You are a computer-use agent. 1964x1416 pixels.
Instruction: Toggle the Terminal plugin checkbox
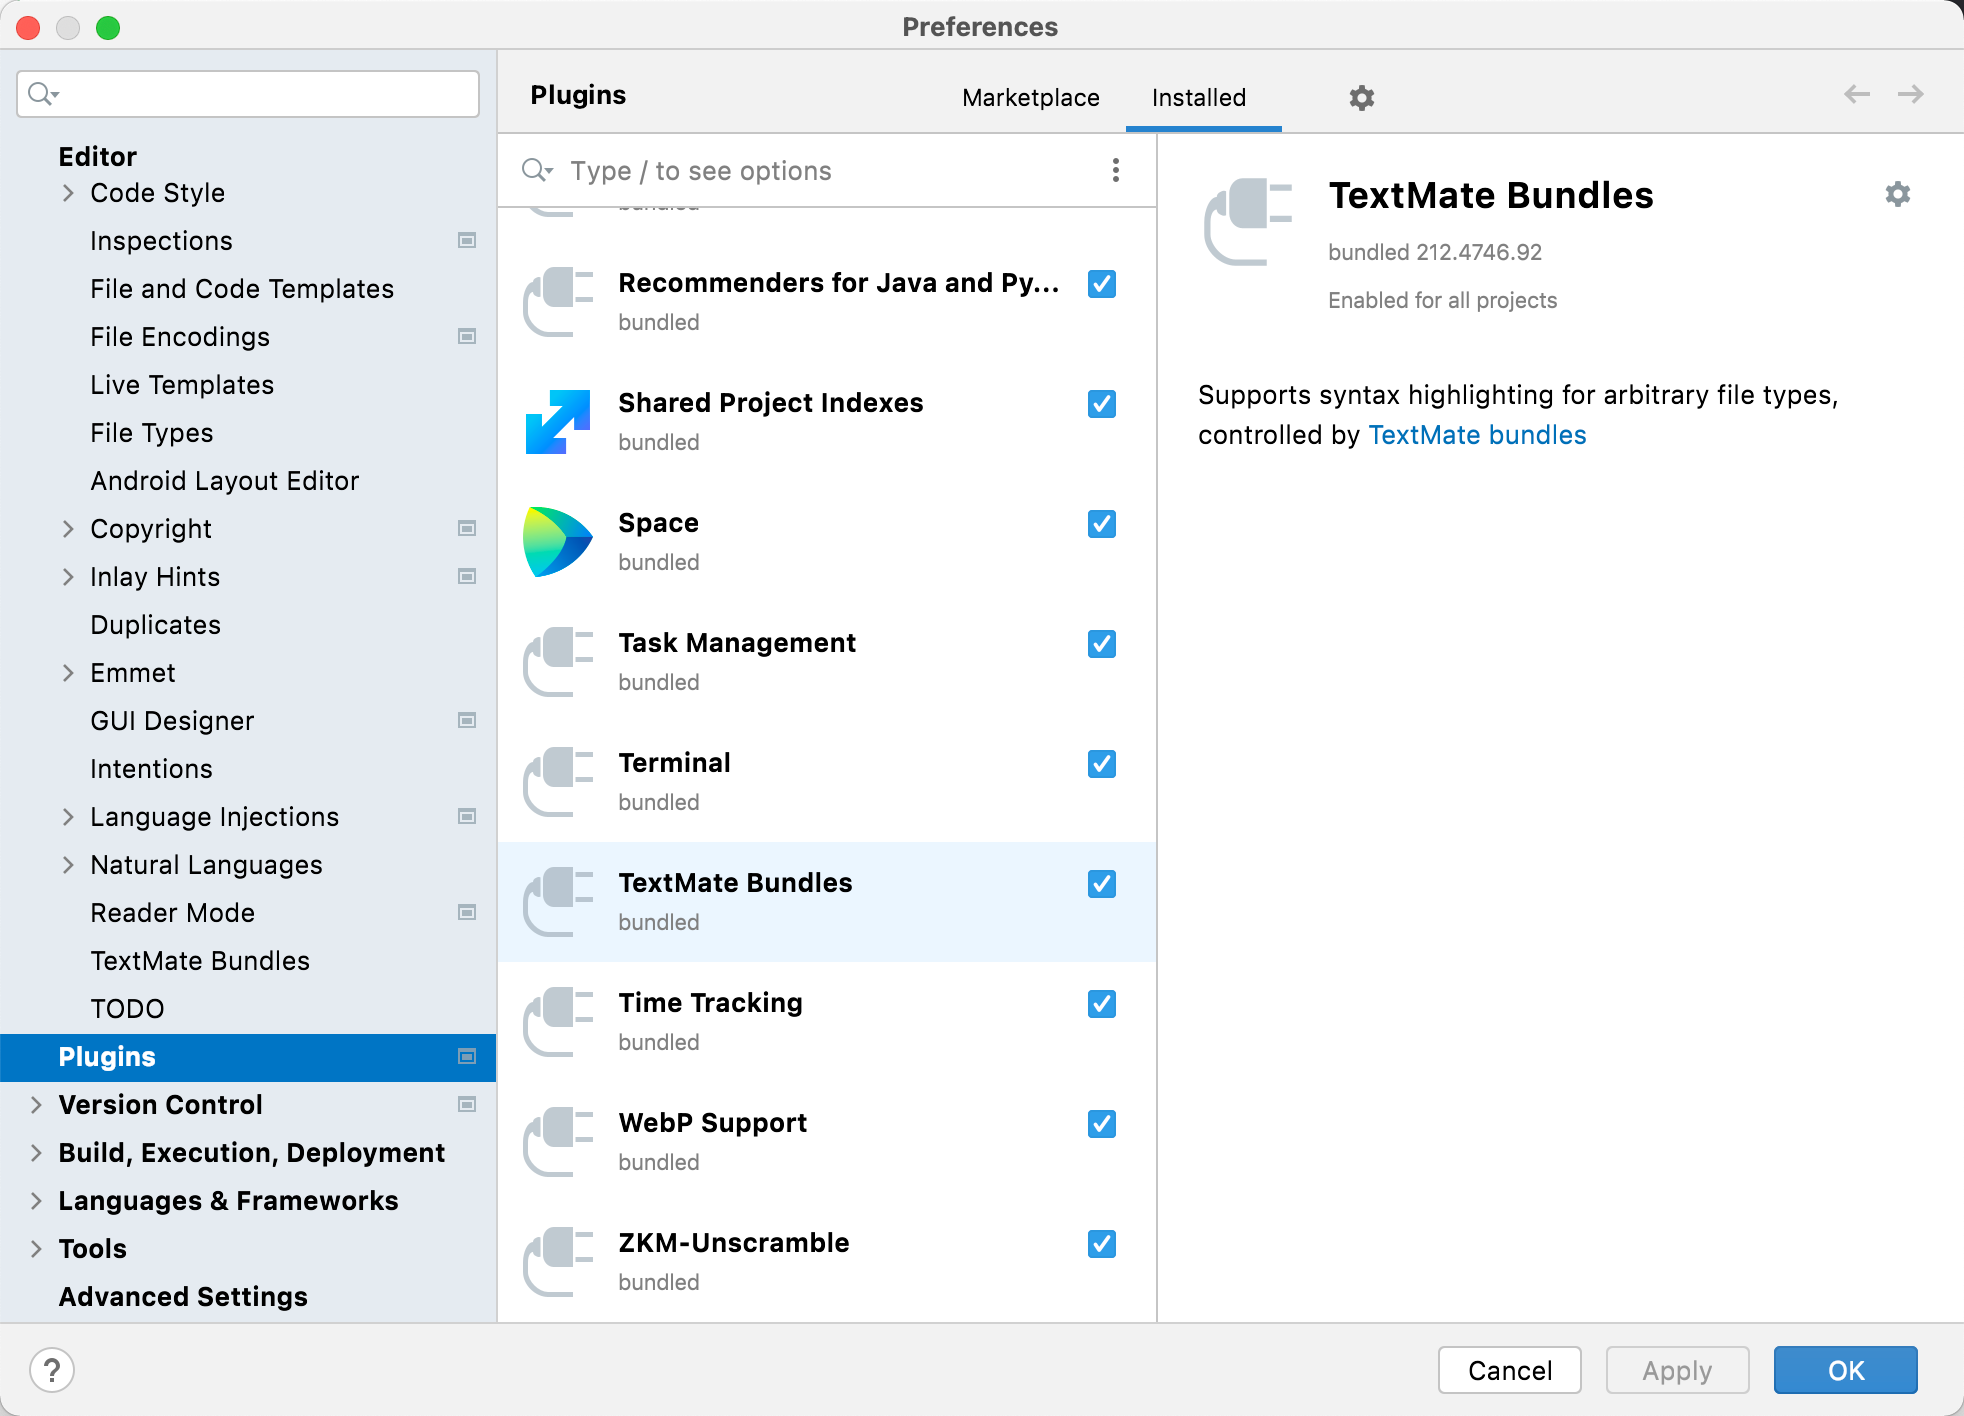point(1102,764)
